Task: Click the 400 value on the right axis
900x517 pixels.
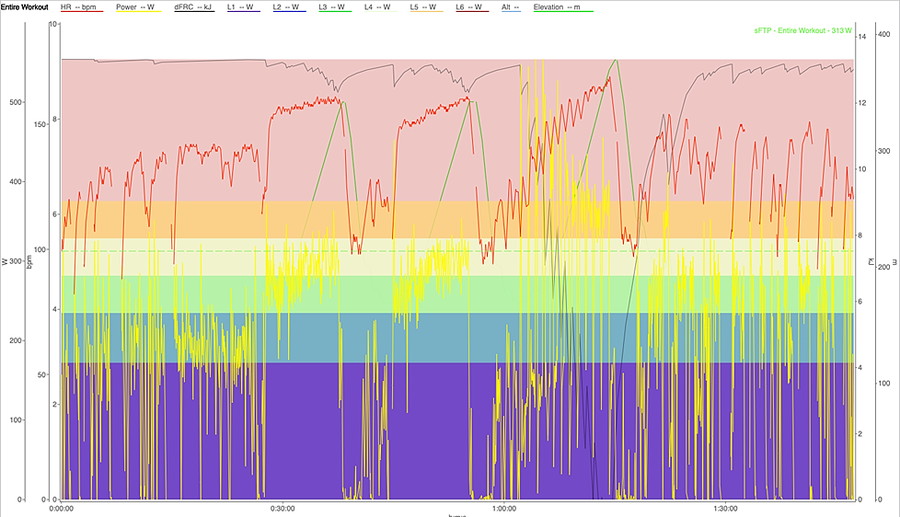Action: point(882,35)
